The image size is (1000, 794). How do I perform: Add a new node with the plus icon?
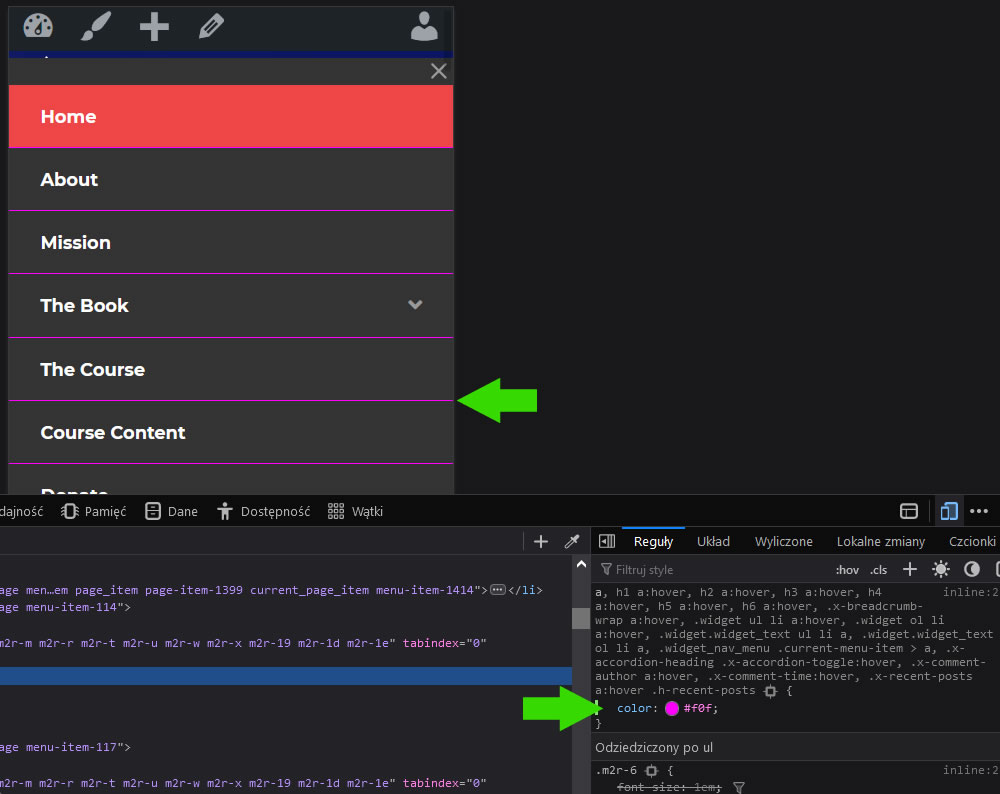[x=541, y=541]
